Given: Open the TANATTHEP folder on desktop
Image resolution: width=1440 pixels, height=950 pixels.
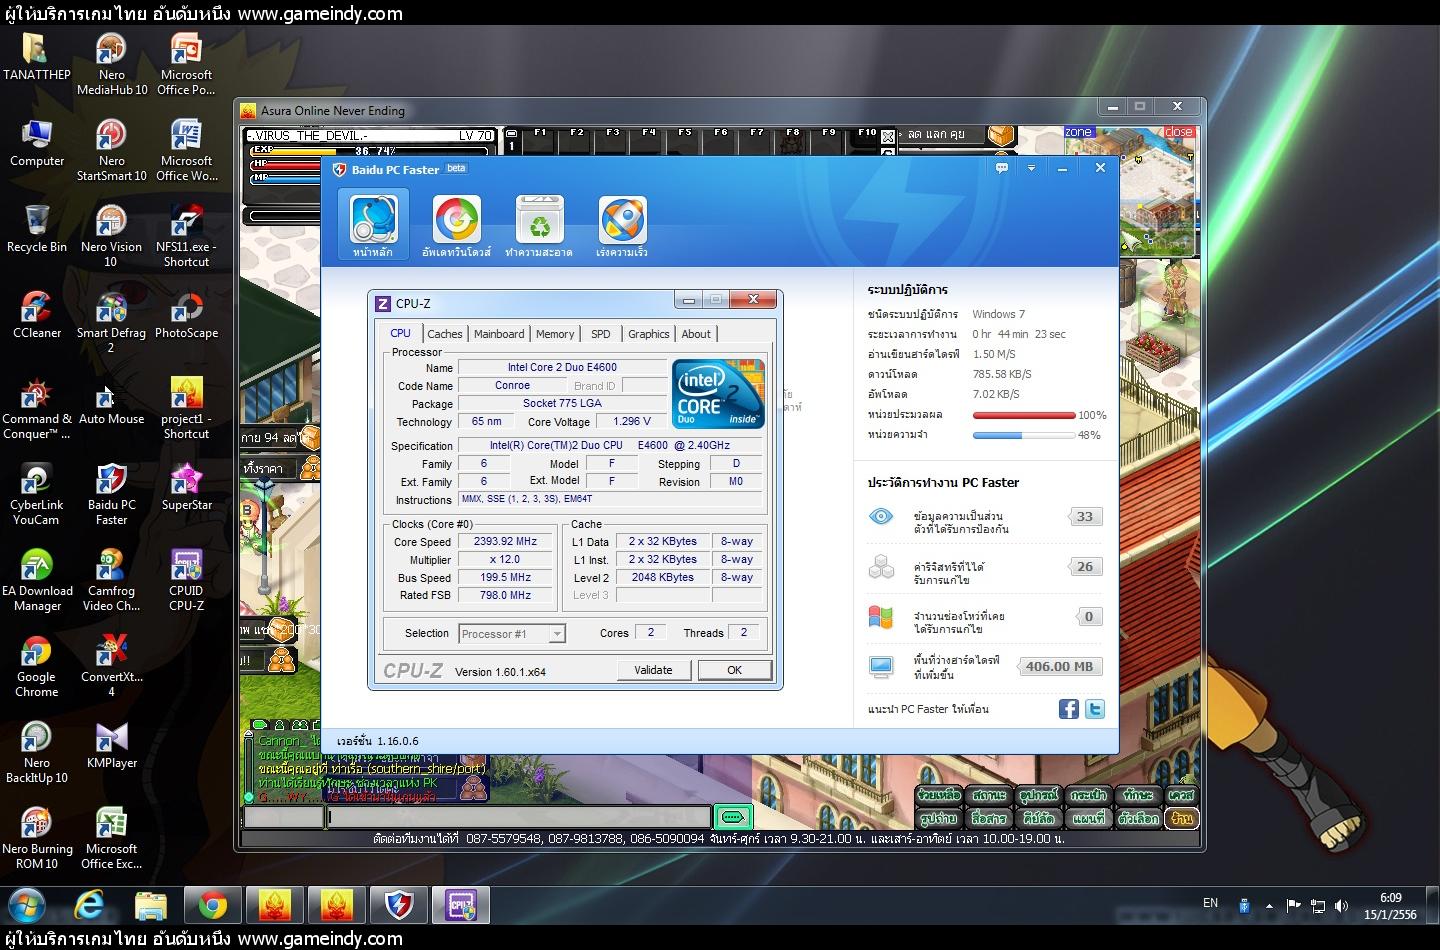Looking at the screenshot, I should tap(37, 57).
